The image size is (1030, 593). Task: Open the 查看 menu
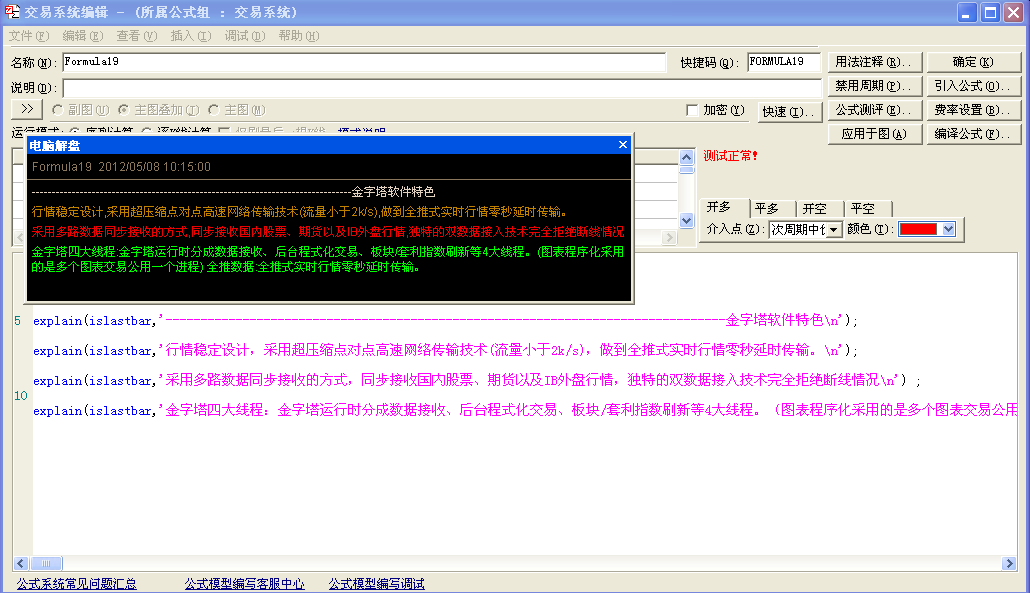coord(137,35)
